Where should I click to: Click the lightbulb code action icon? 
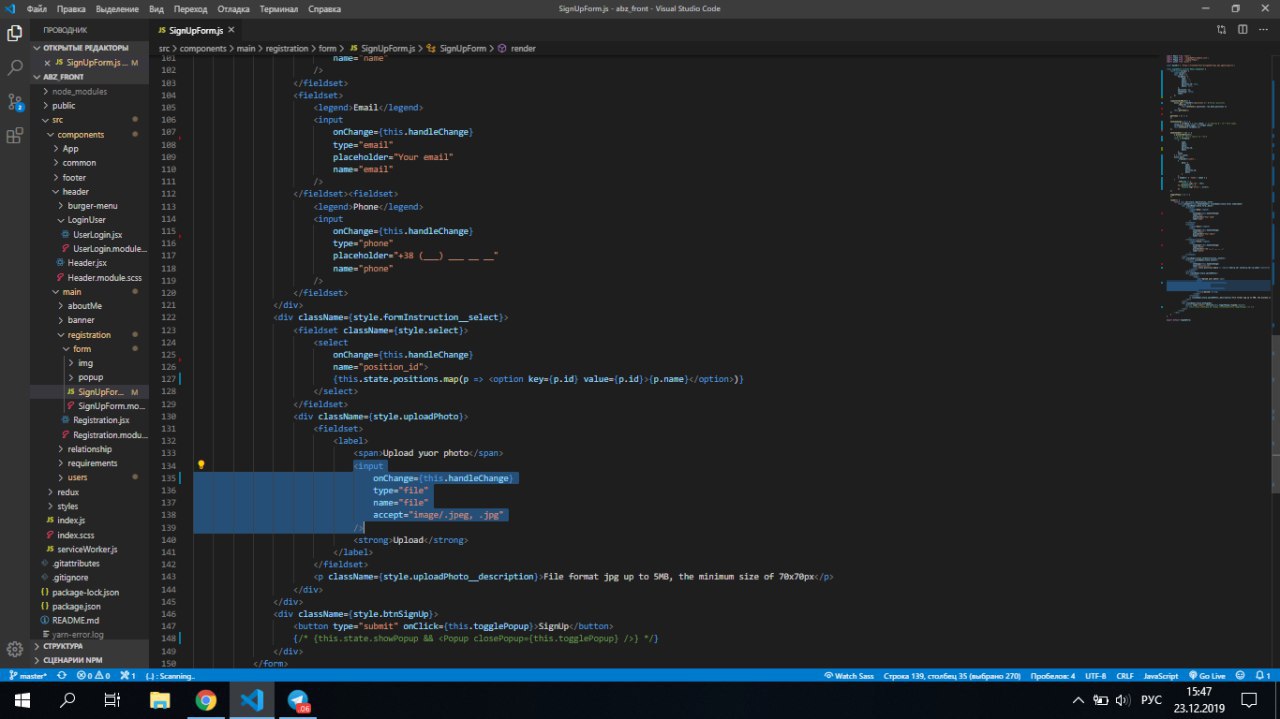[x=201, y=465]
